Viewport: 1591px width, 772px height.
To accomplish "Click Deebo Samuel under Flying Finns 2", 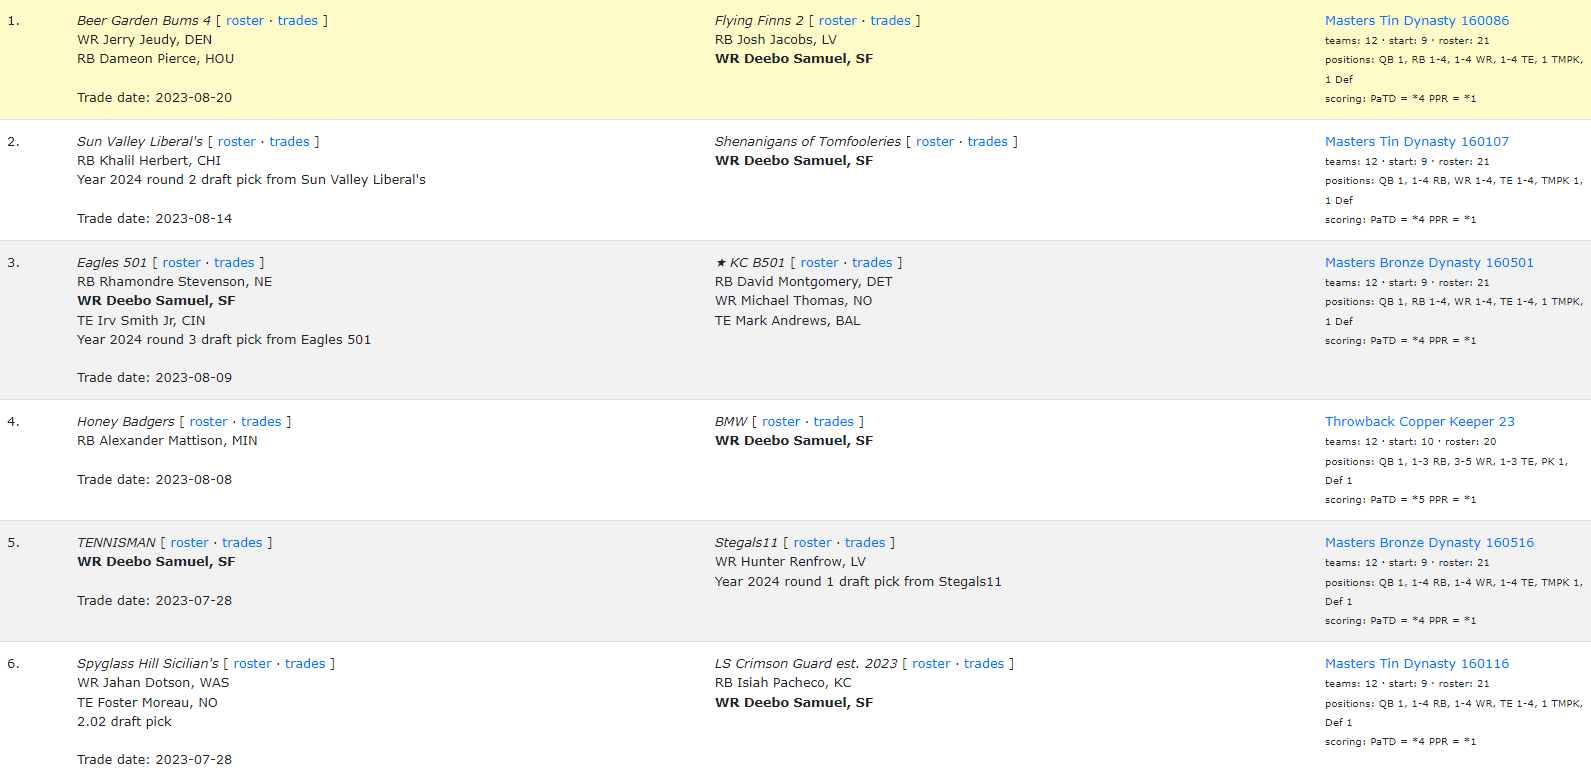I will [794, 58].
